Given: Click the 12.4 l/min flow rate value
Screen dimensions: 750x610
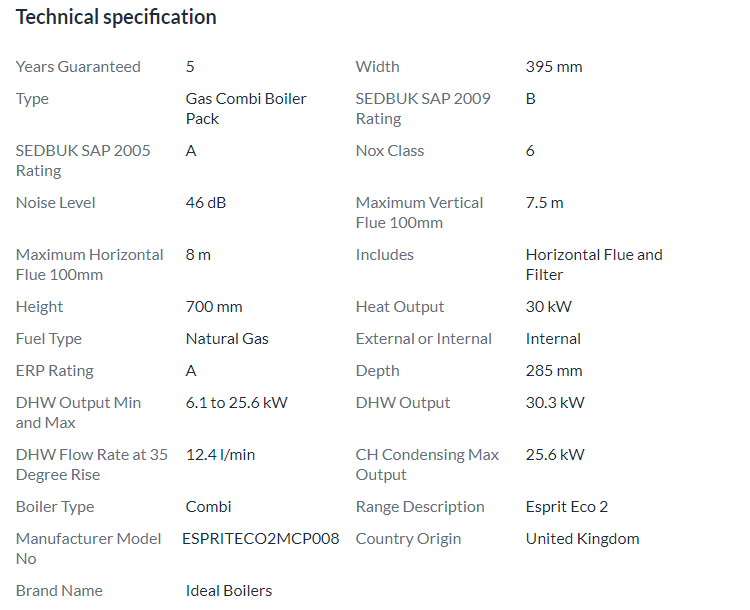Looking at the screenshot, I should point(220,455).
